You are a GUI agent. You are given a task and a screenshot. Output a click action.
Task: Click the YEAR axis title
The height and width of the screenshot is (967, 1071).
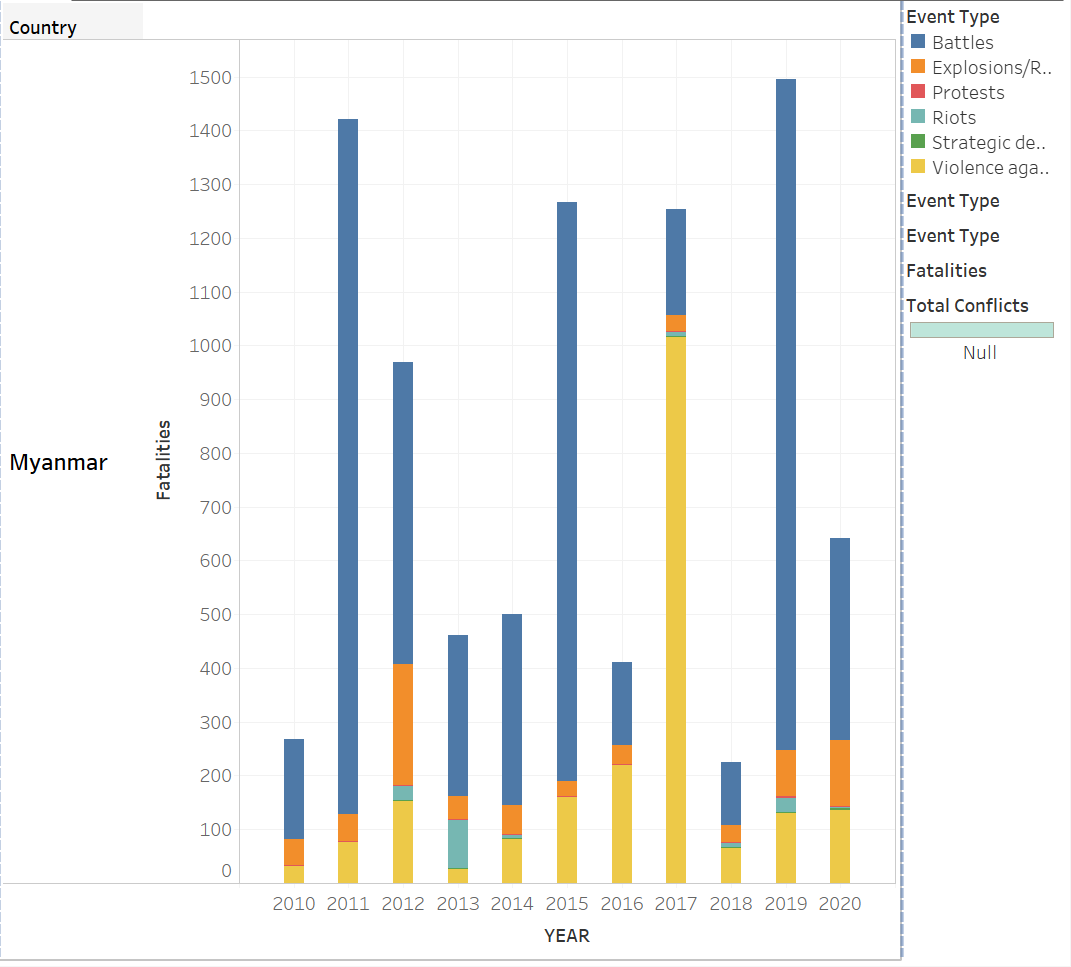[566, 936]
